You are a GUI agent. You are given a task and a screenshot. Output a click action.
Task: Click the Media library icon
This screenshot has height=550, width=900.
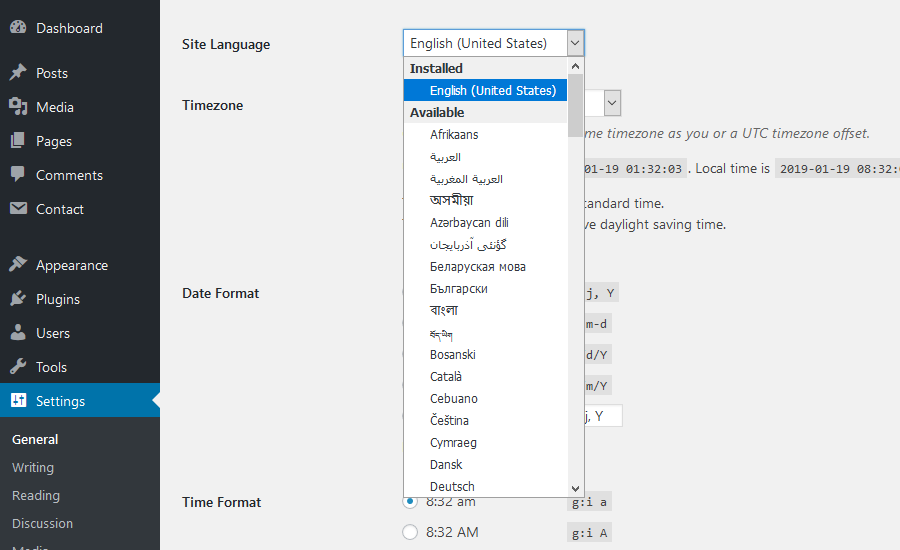click(x=18, y=107)
